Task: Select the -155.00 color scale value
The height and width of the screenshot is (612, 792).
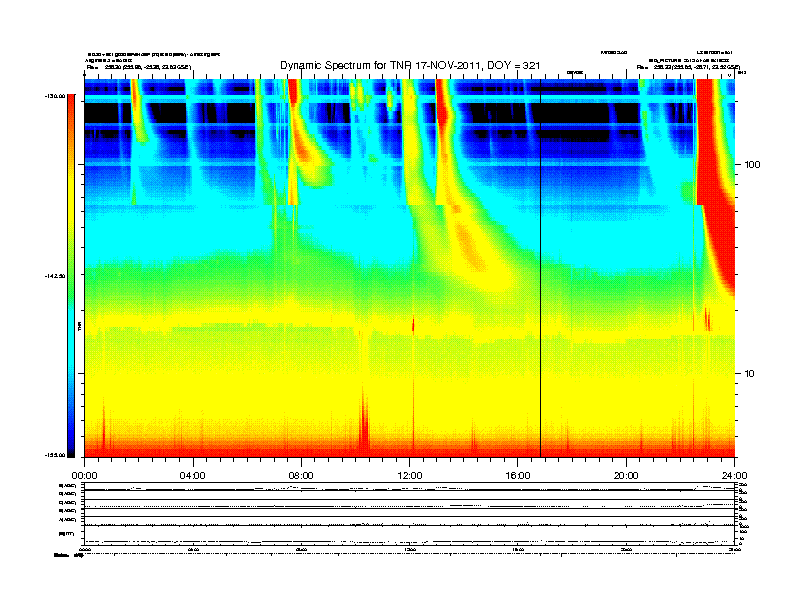Action: [55, 455]
